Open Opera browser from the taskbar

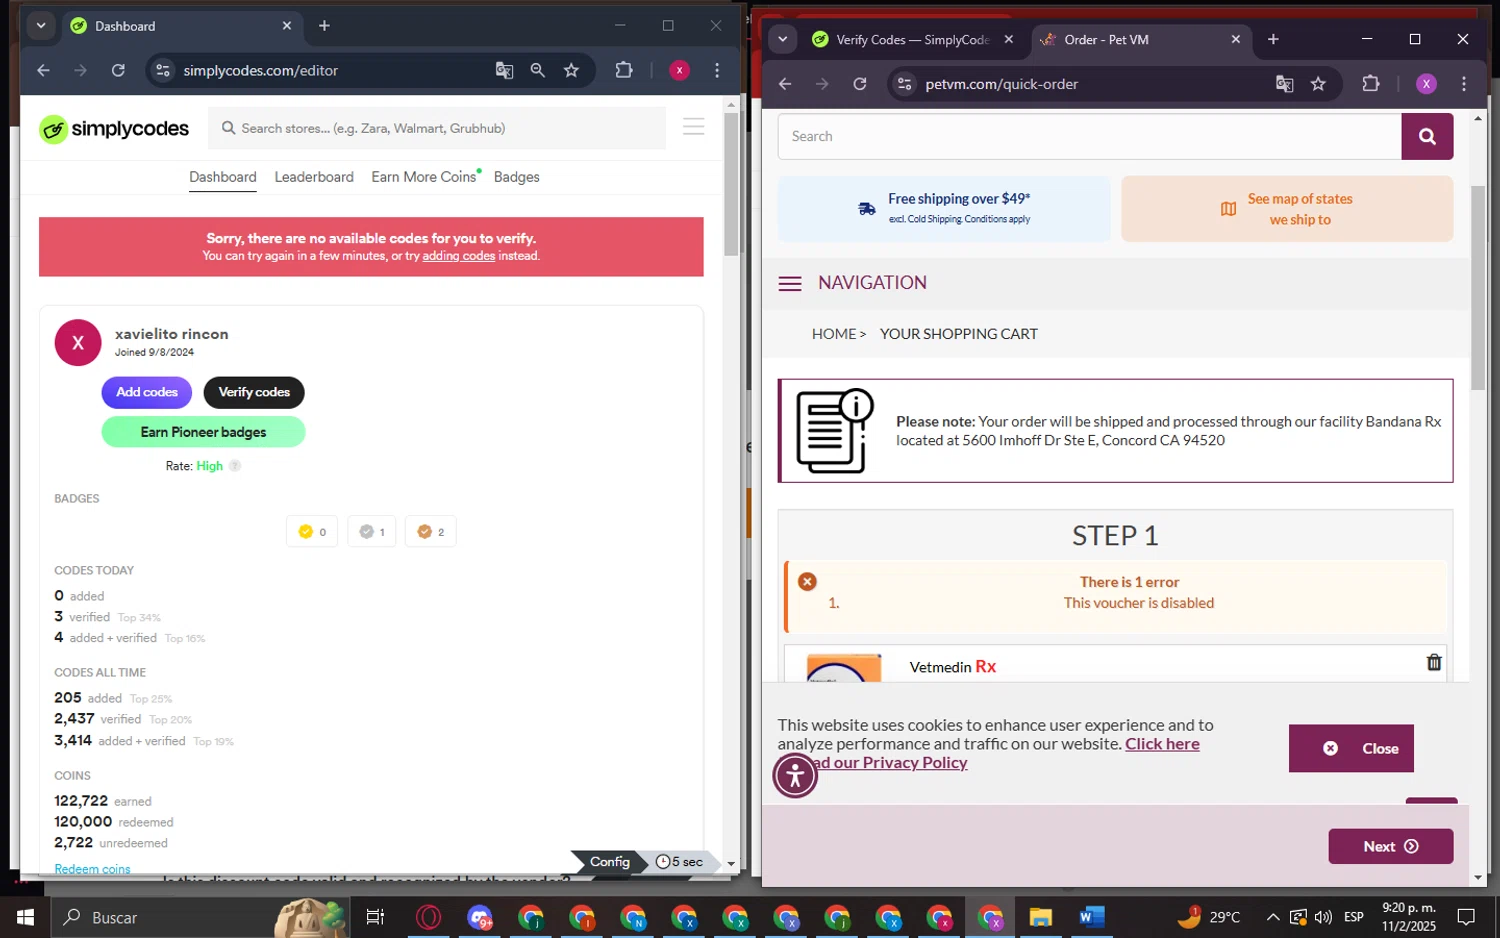pos(428,917)
